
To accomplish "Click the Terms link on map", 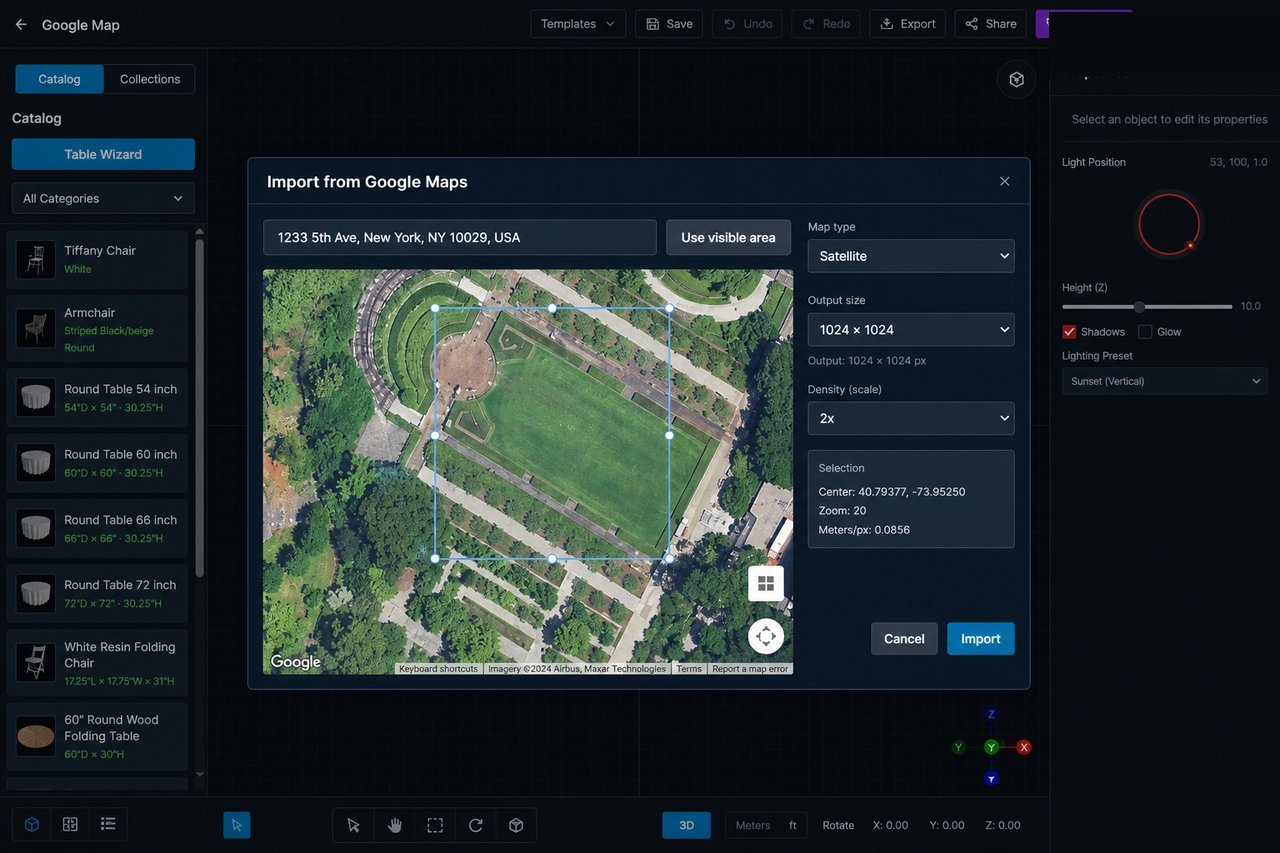I will 689,669.
